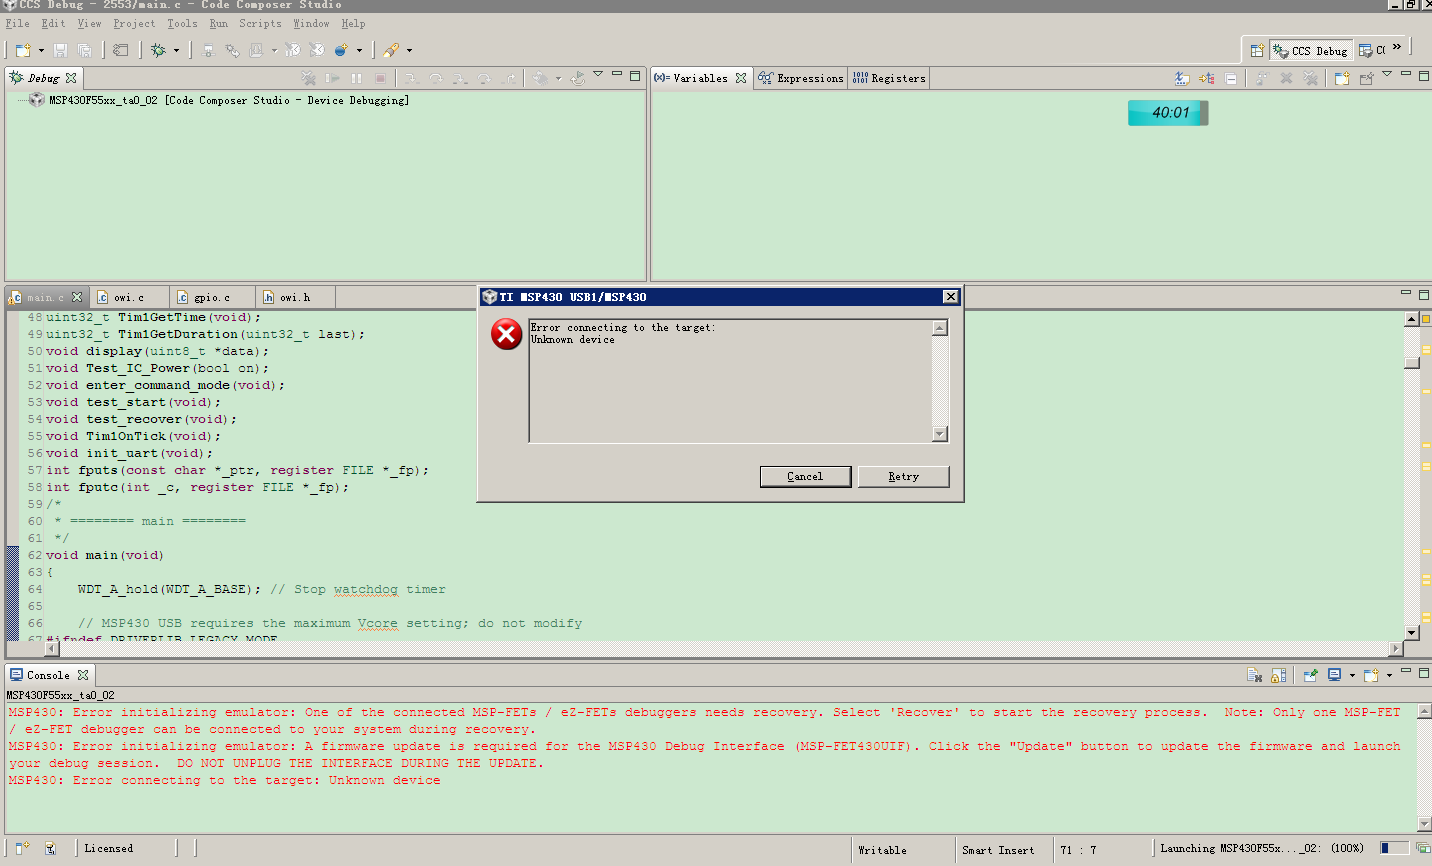Open the Help menu

[x=353, y=24]
